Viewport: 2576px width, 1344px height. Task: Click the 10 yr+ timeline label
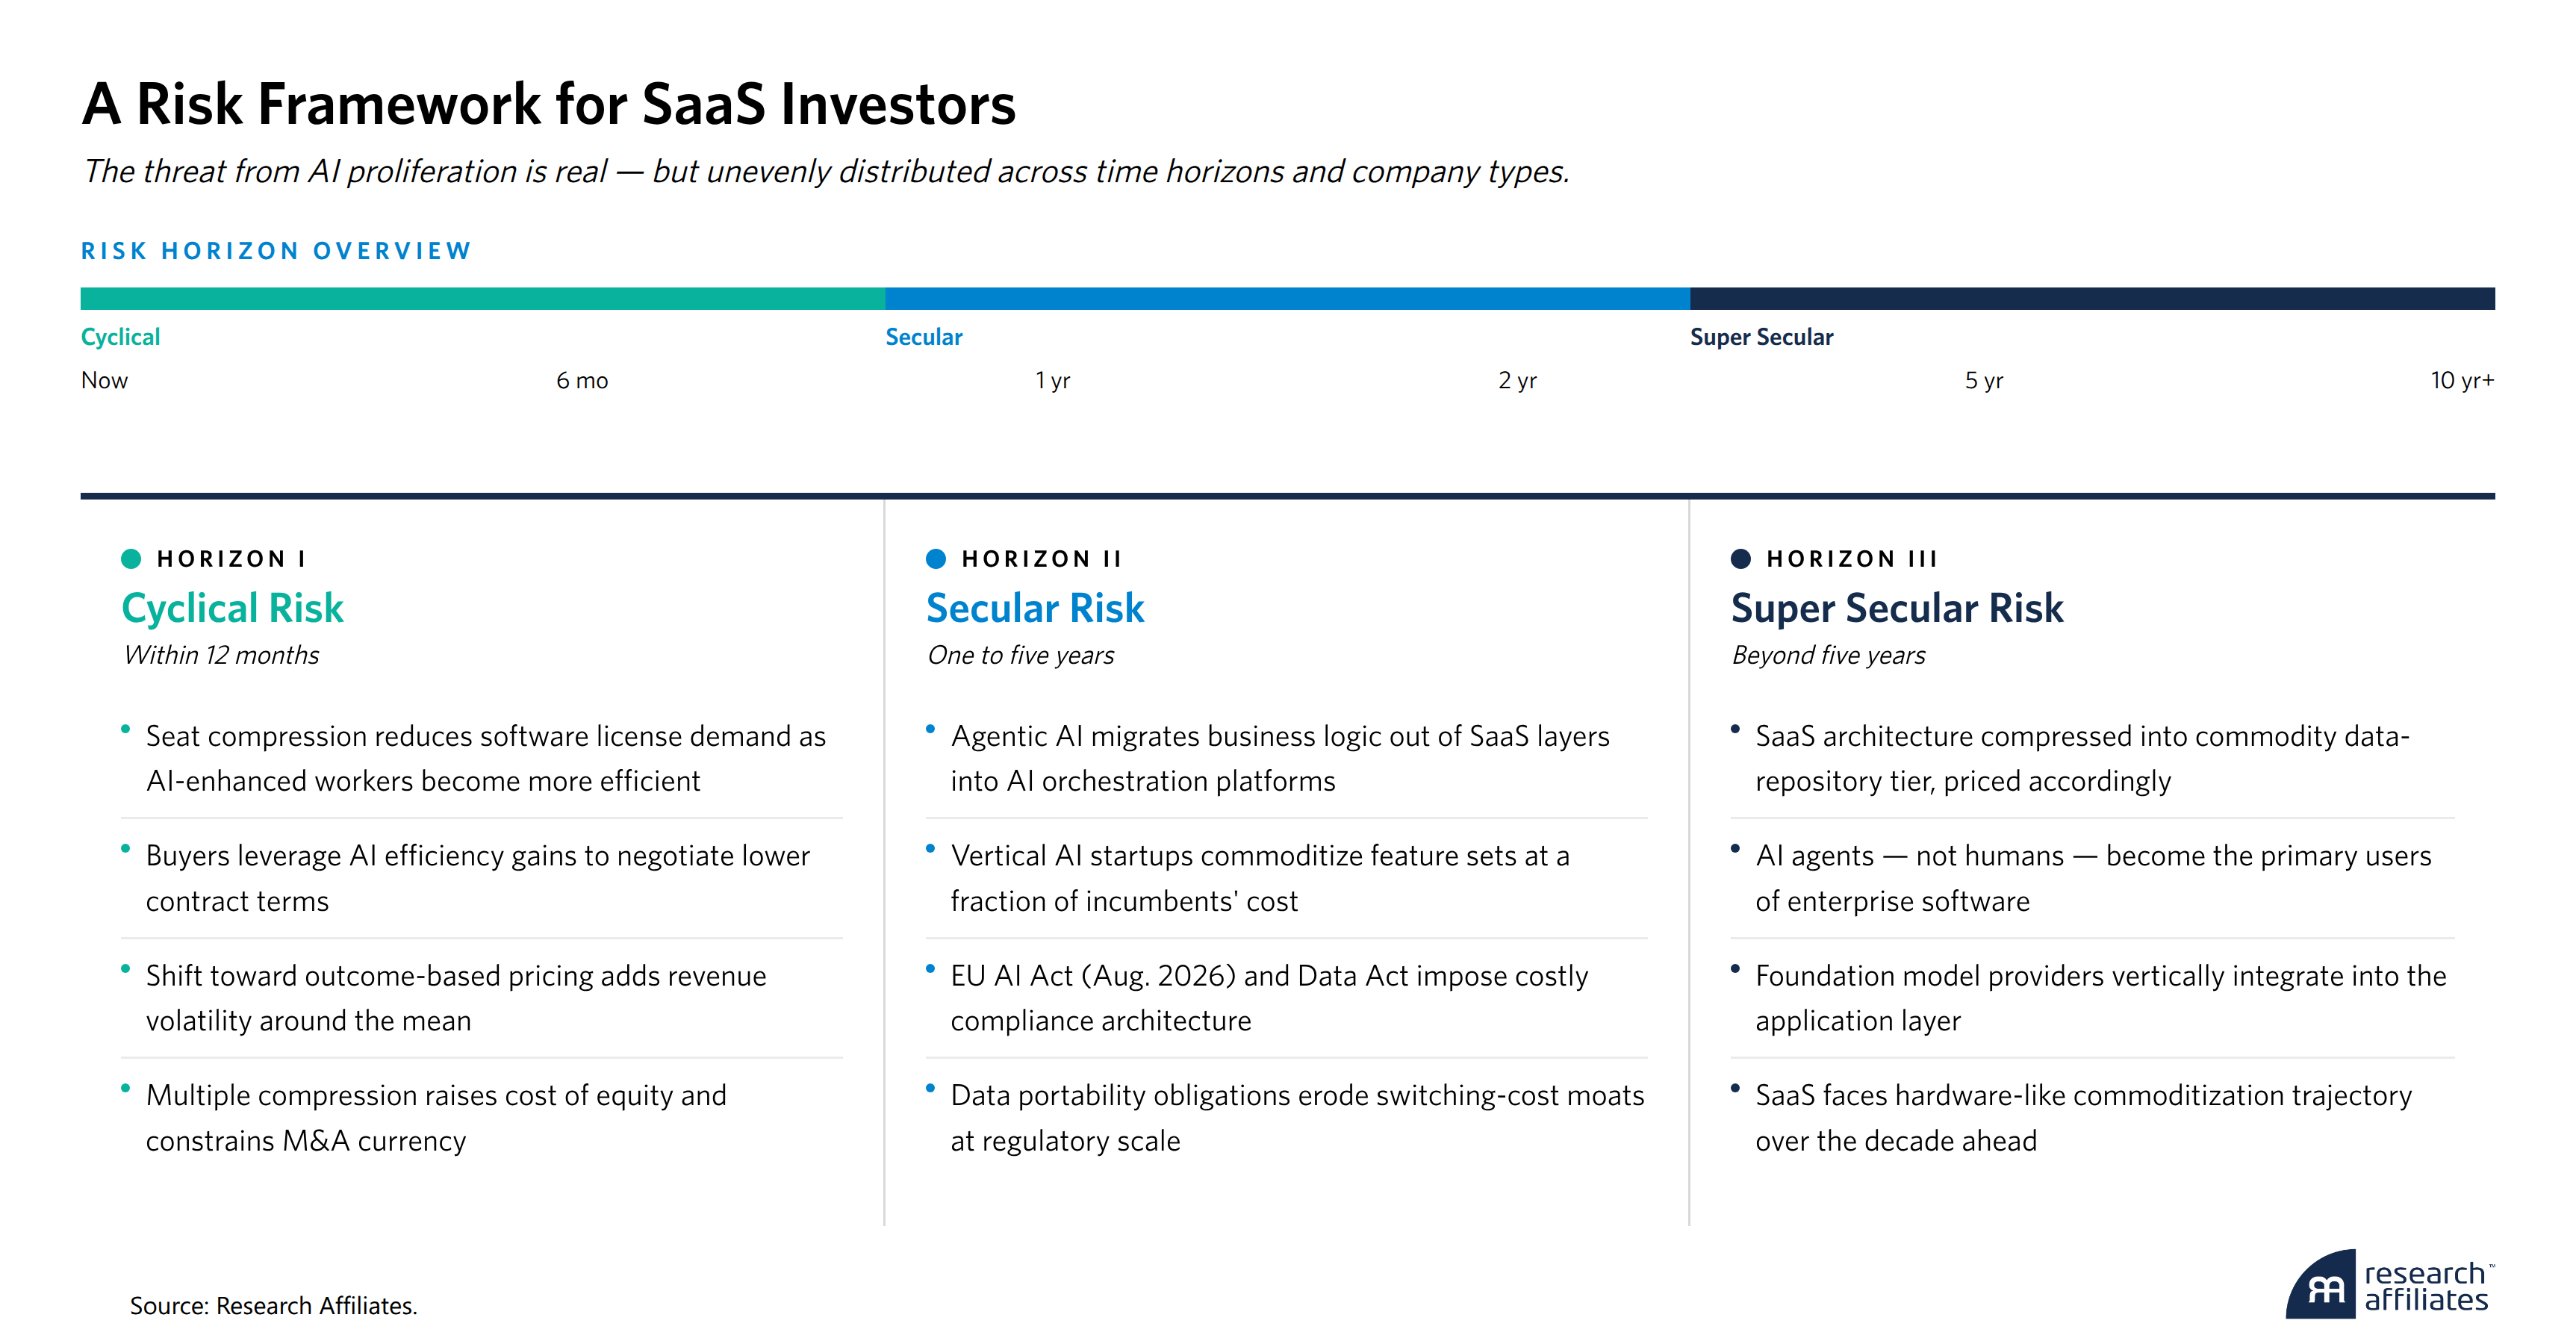click(x=2462, y=381)
